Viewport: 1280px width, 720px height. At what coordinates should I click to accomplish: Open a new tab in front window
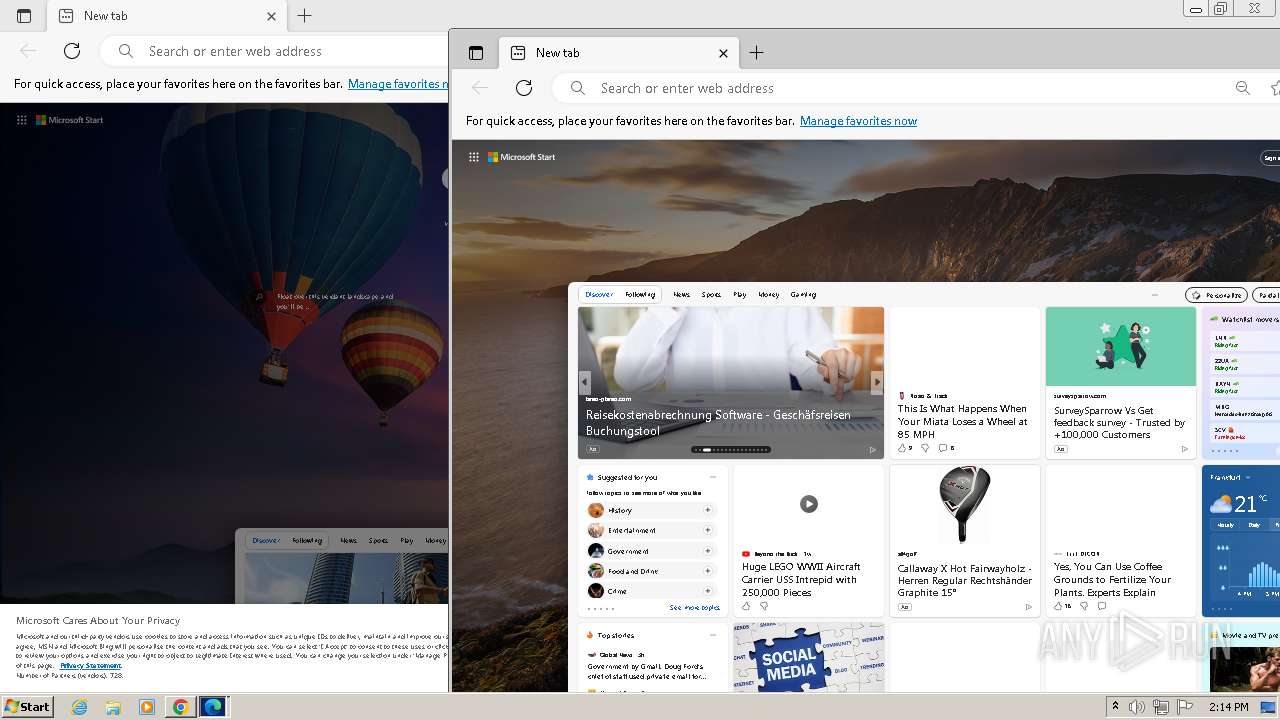point(757,53)
